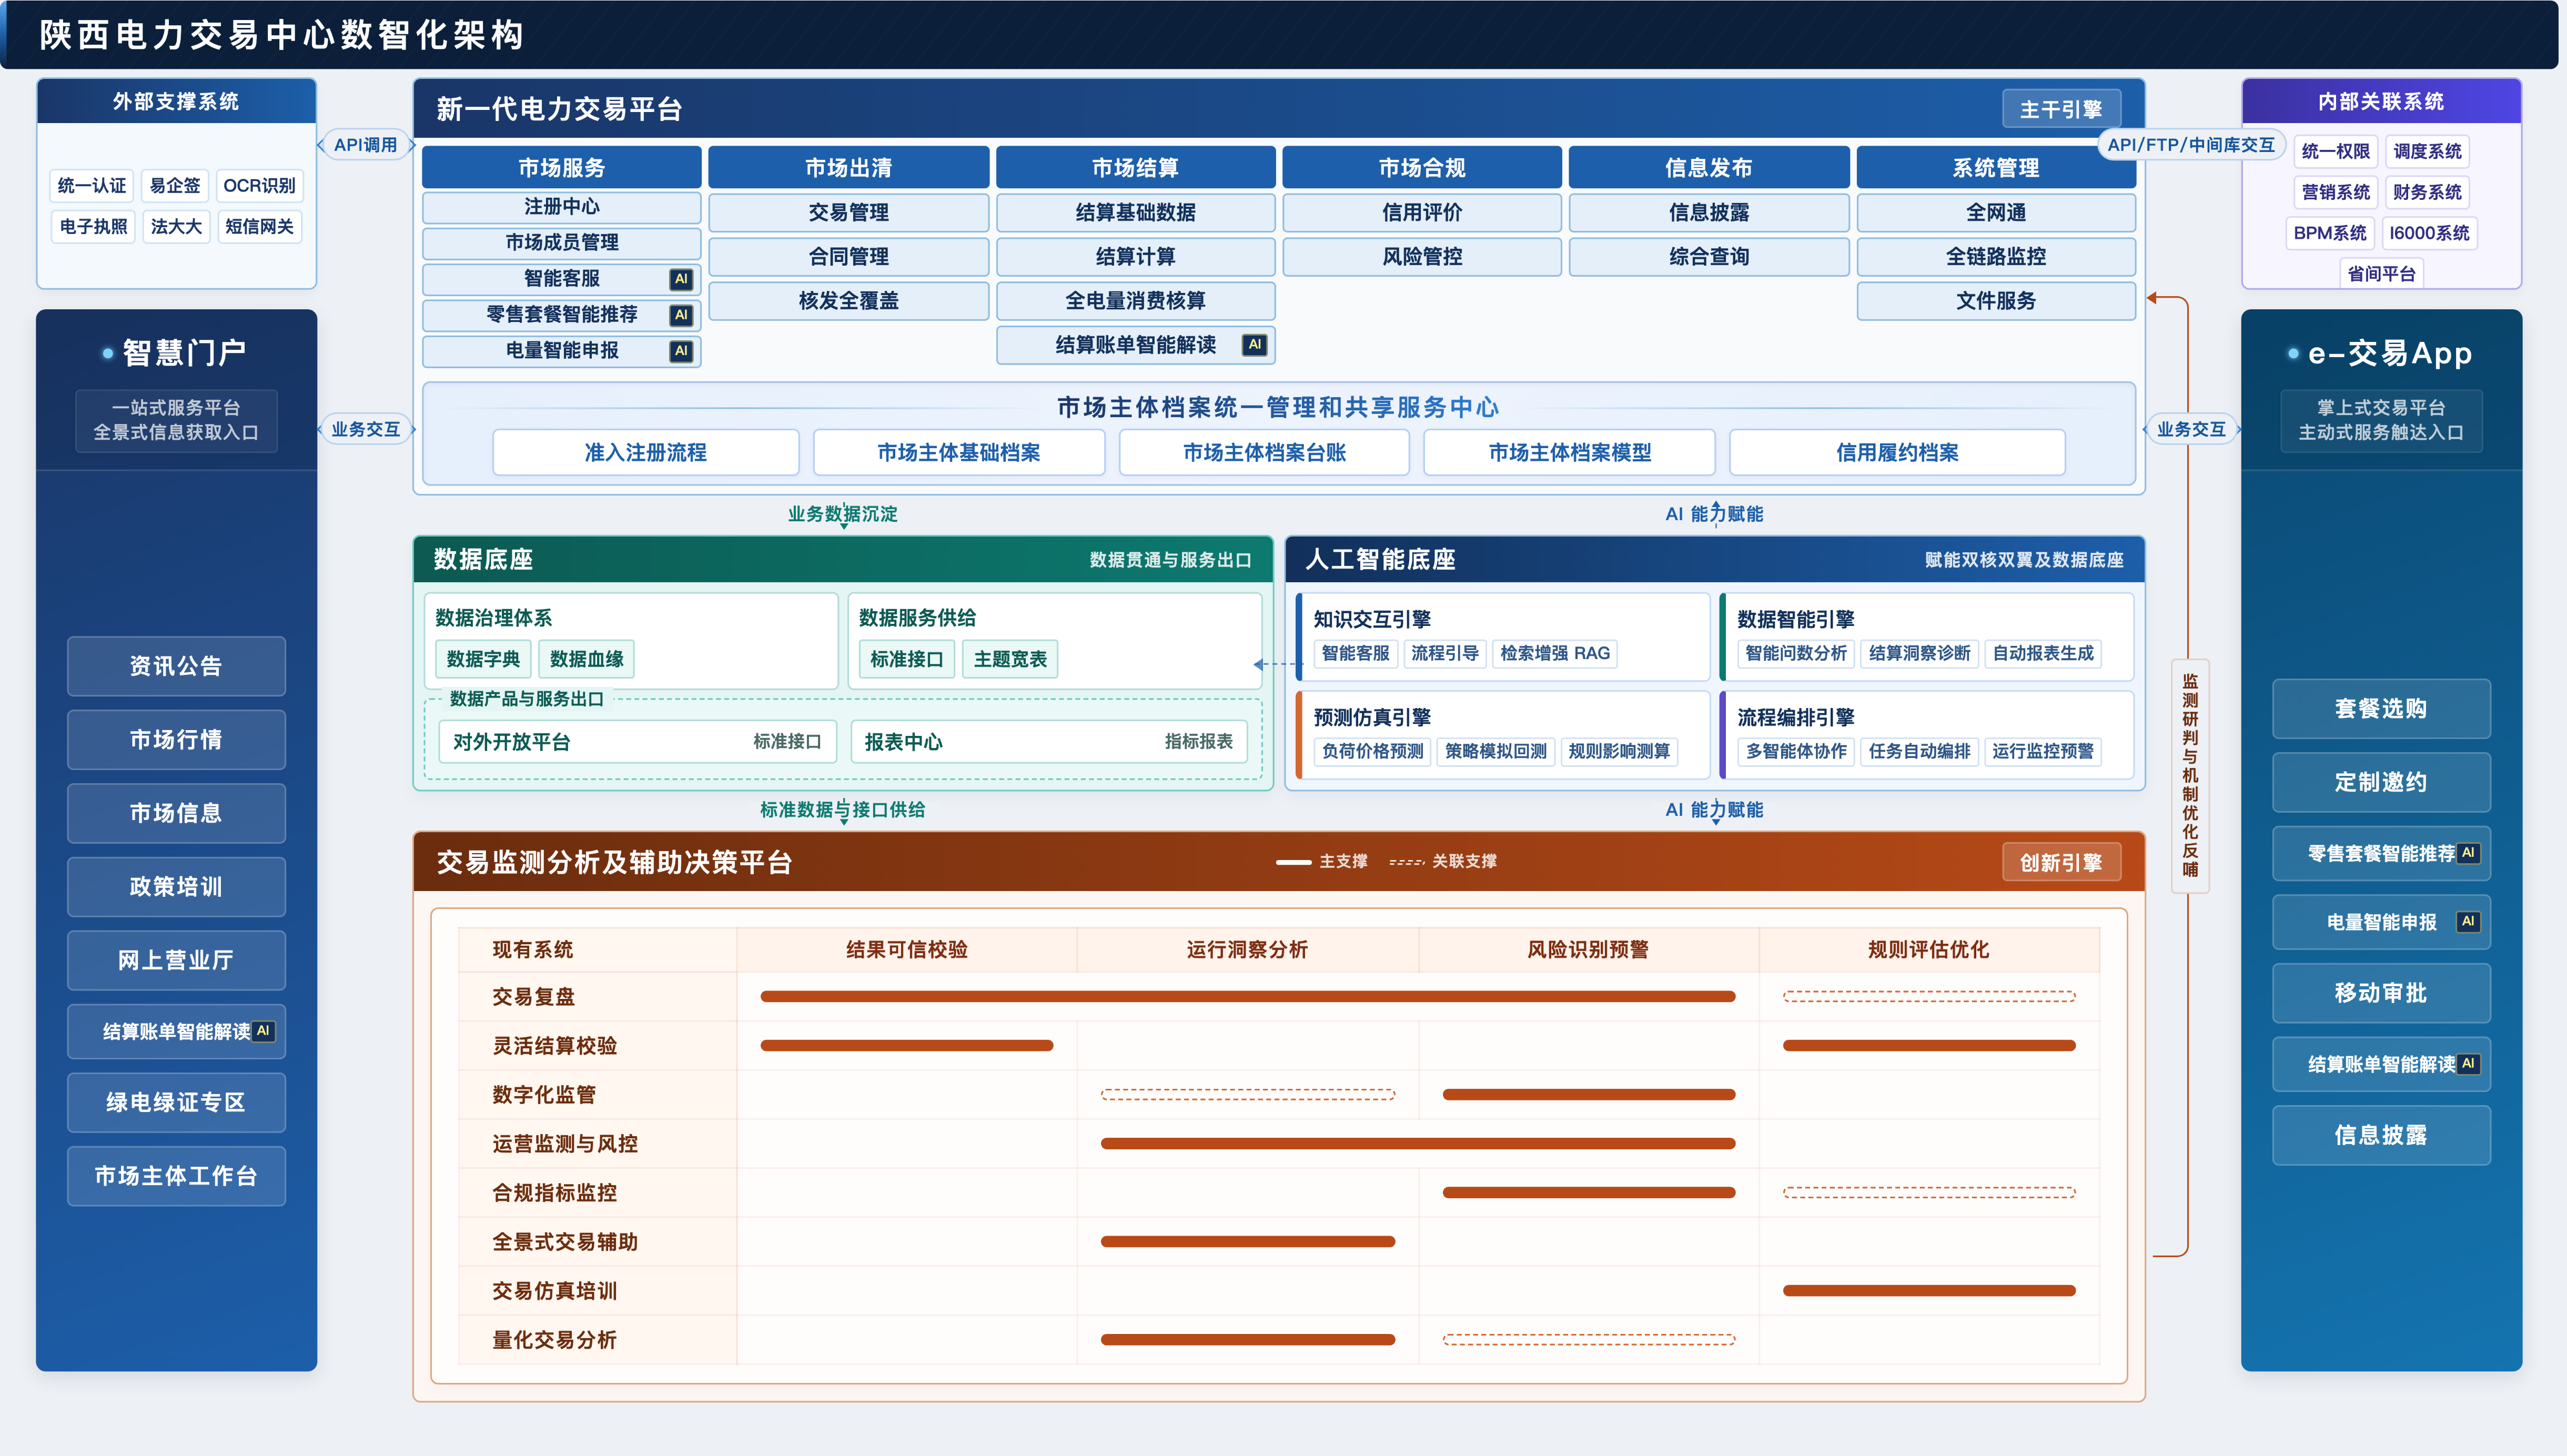Open 市场行情 in the 智慧门户 panel

pyautogui.click(x=176, y=740)
